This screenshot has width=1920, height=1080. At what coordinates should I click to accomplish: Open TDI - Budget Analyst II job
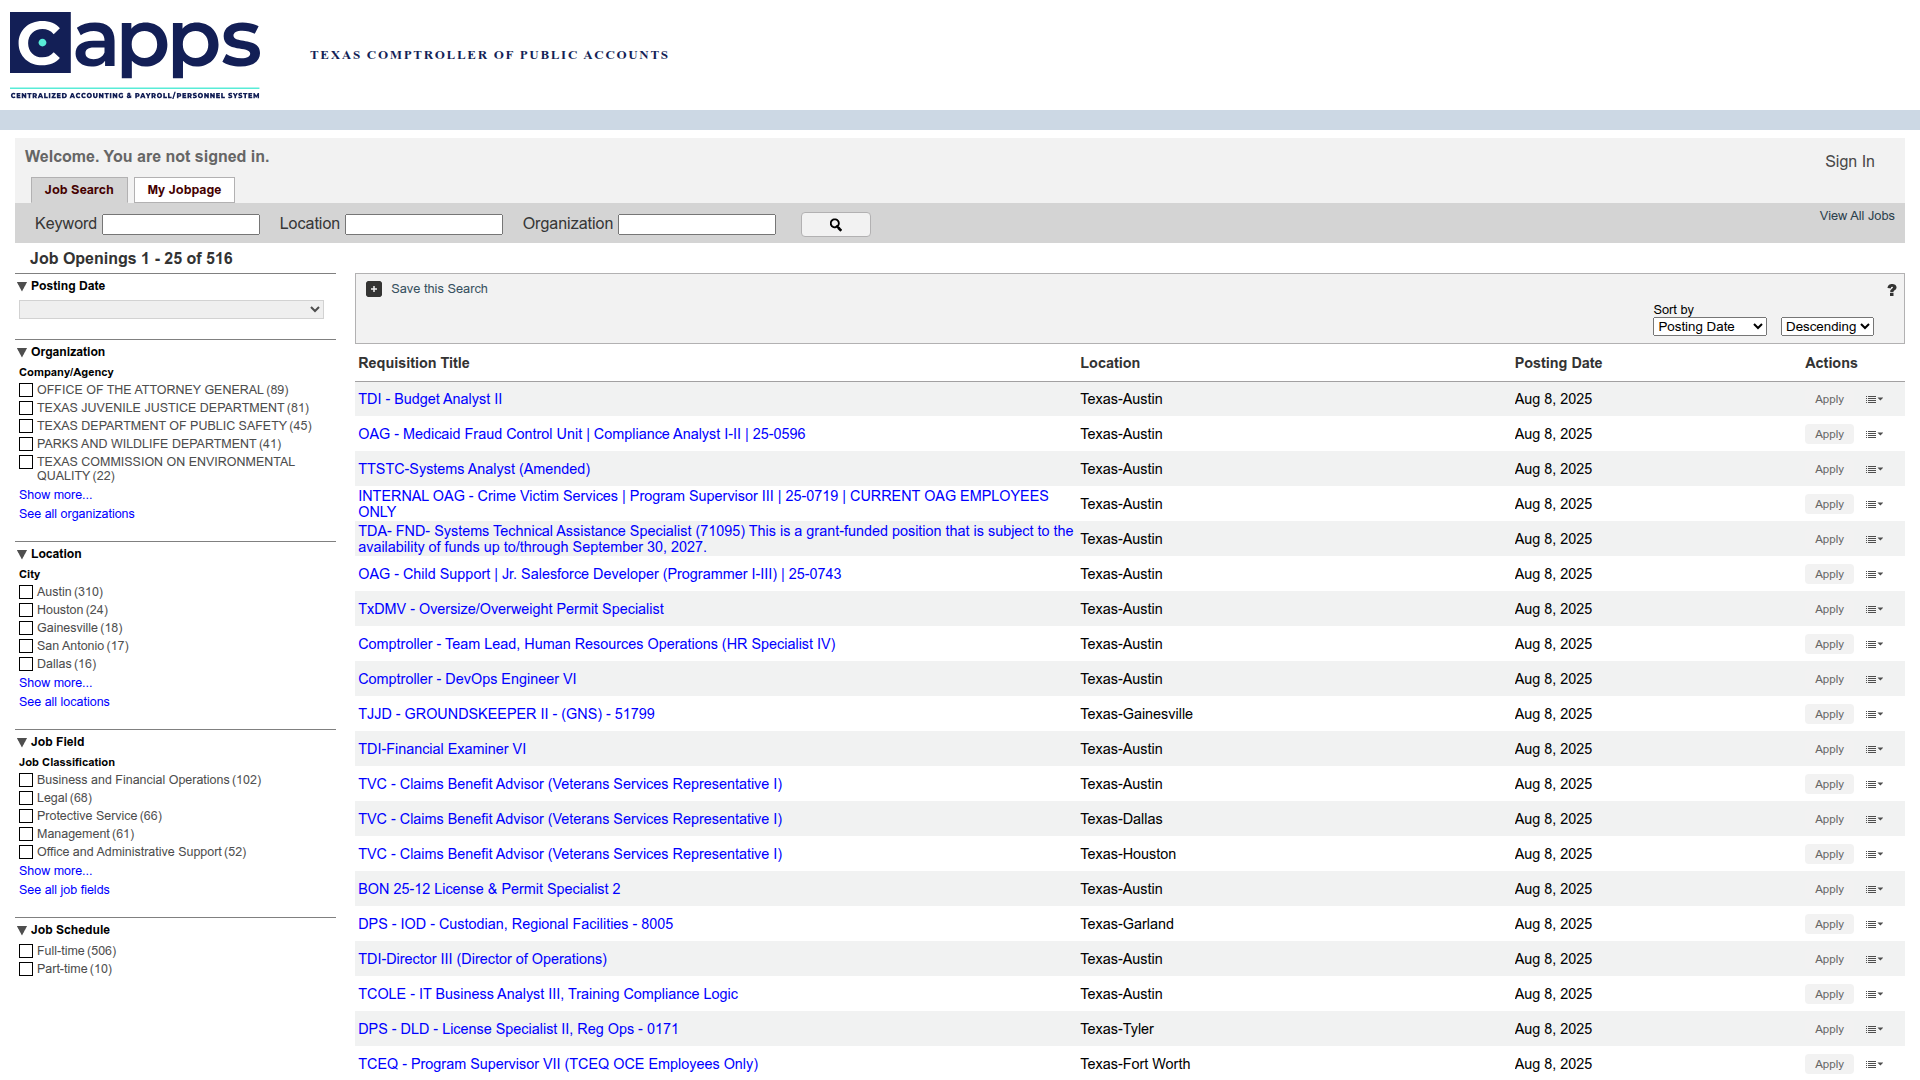coord(430,399)
